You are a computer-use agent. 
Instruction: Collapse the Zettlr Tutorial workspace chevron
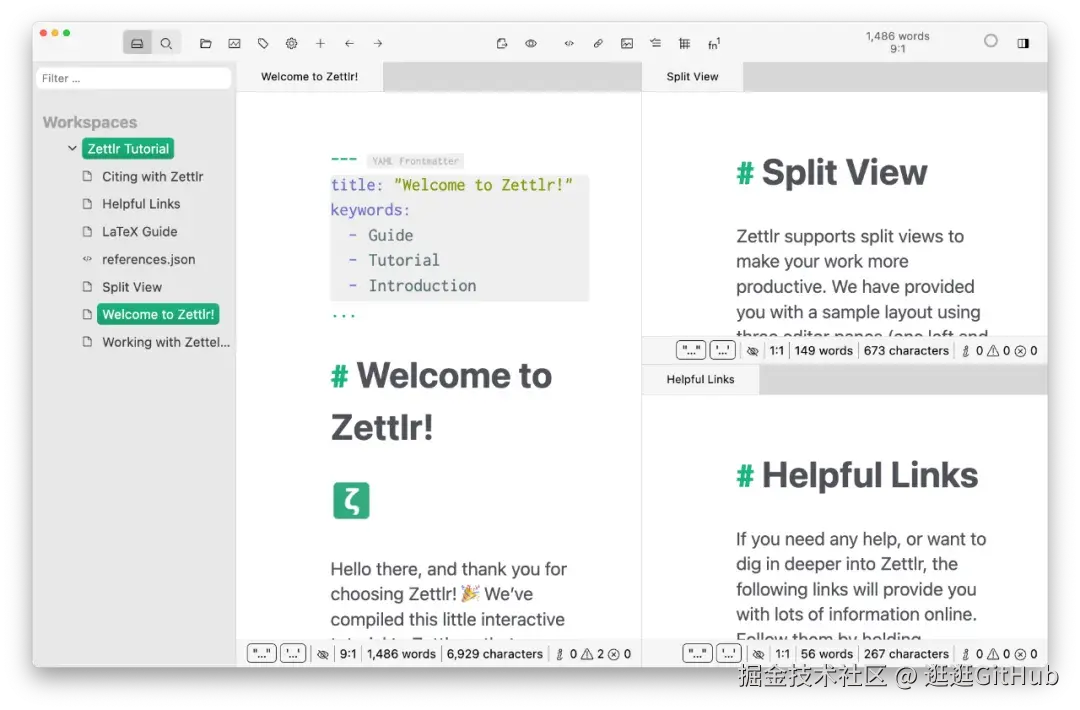pyautogui.click(x=72, y=148)
